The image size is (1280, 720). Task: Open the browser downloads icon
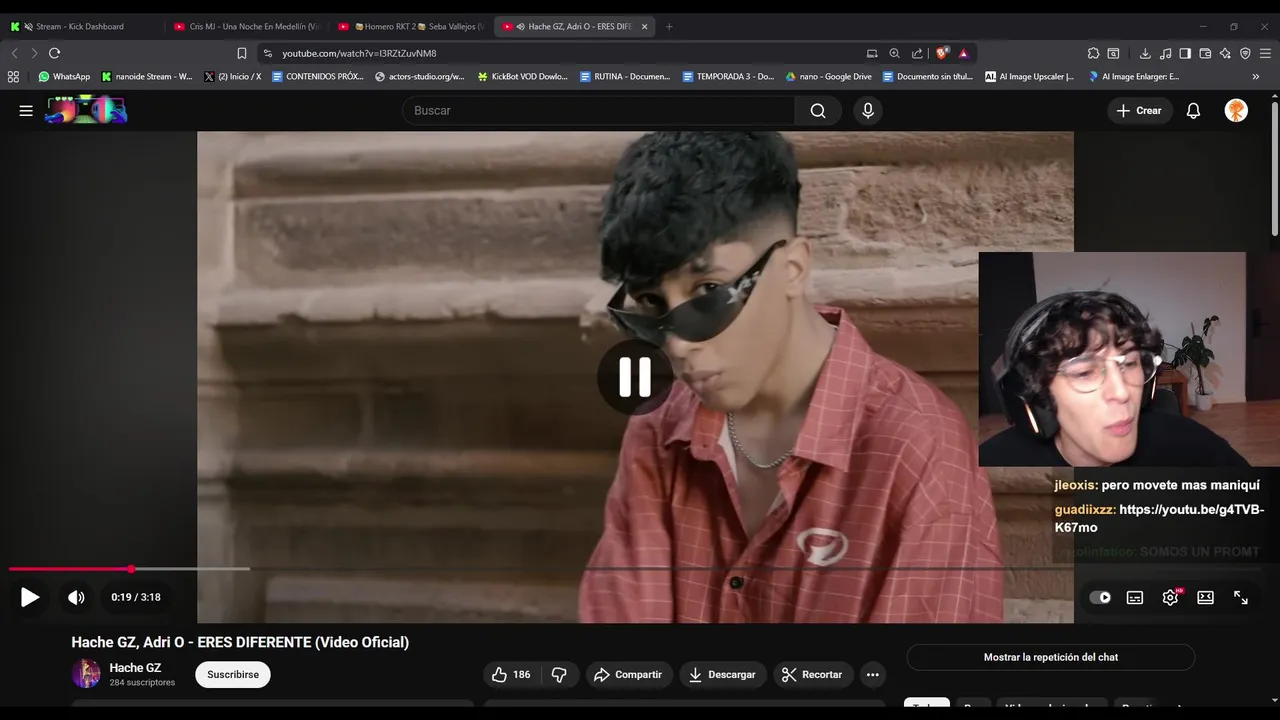click(x=1145, y=53)
